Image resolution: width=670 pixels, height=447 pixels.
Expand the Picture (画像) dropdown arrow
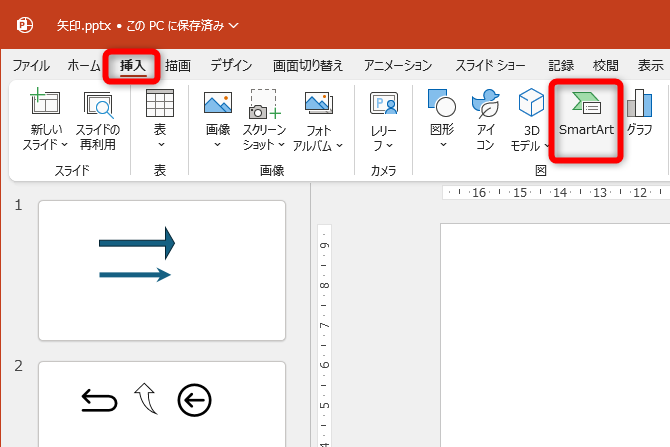coord(217,145)
